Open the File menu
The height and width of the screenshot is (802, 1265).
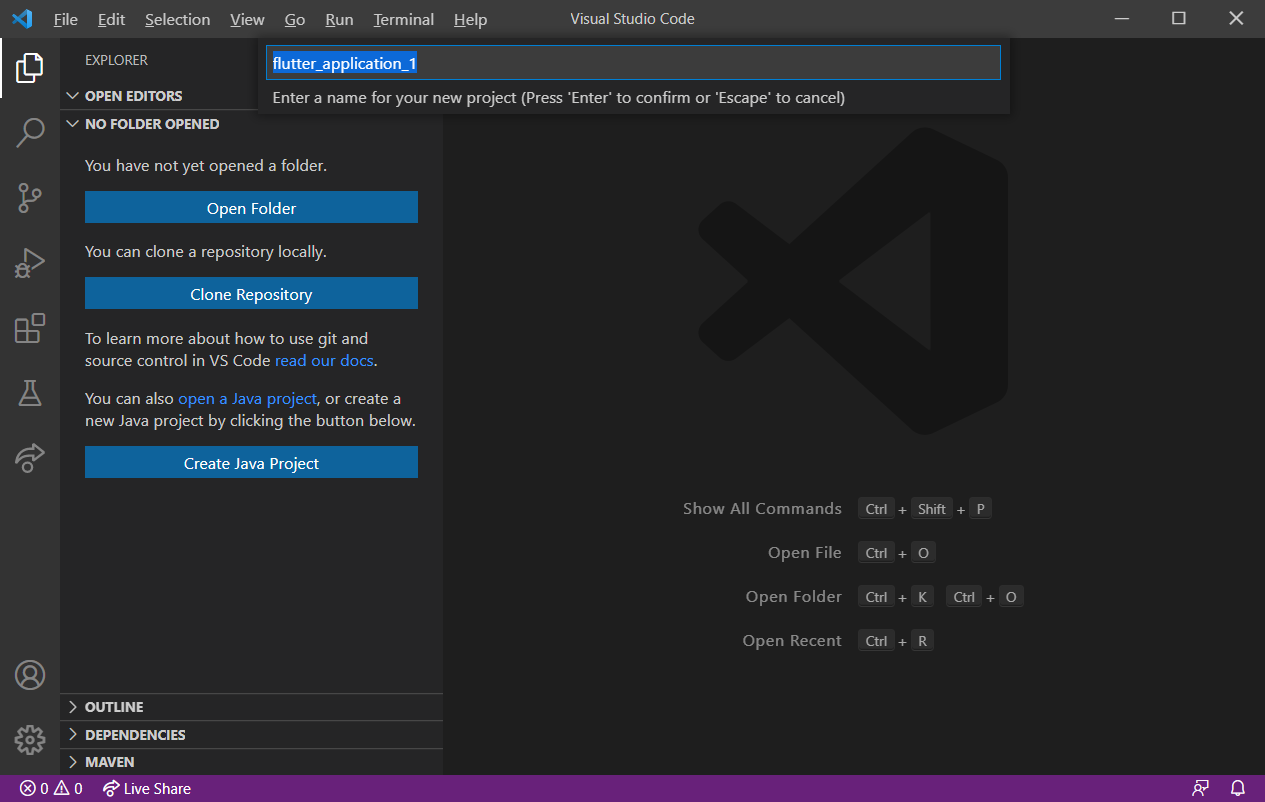point(66,19)
